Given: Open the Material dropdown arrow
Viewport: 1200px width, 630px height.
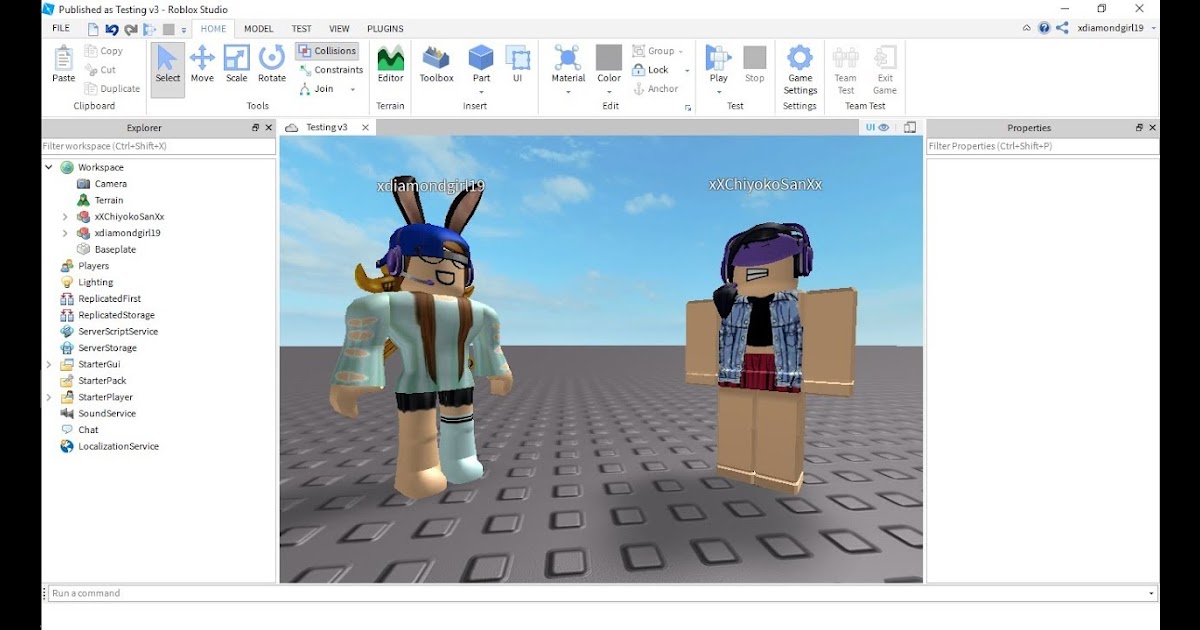Looking at the screenshot, I should pyautogui.click(x=568, y=91).
